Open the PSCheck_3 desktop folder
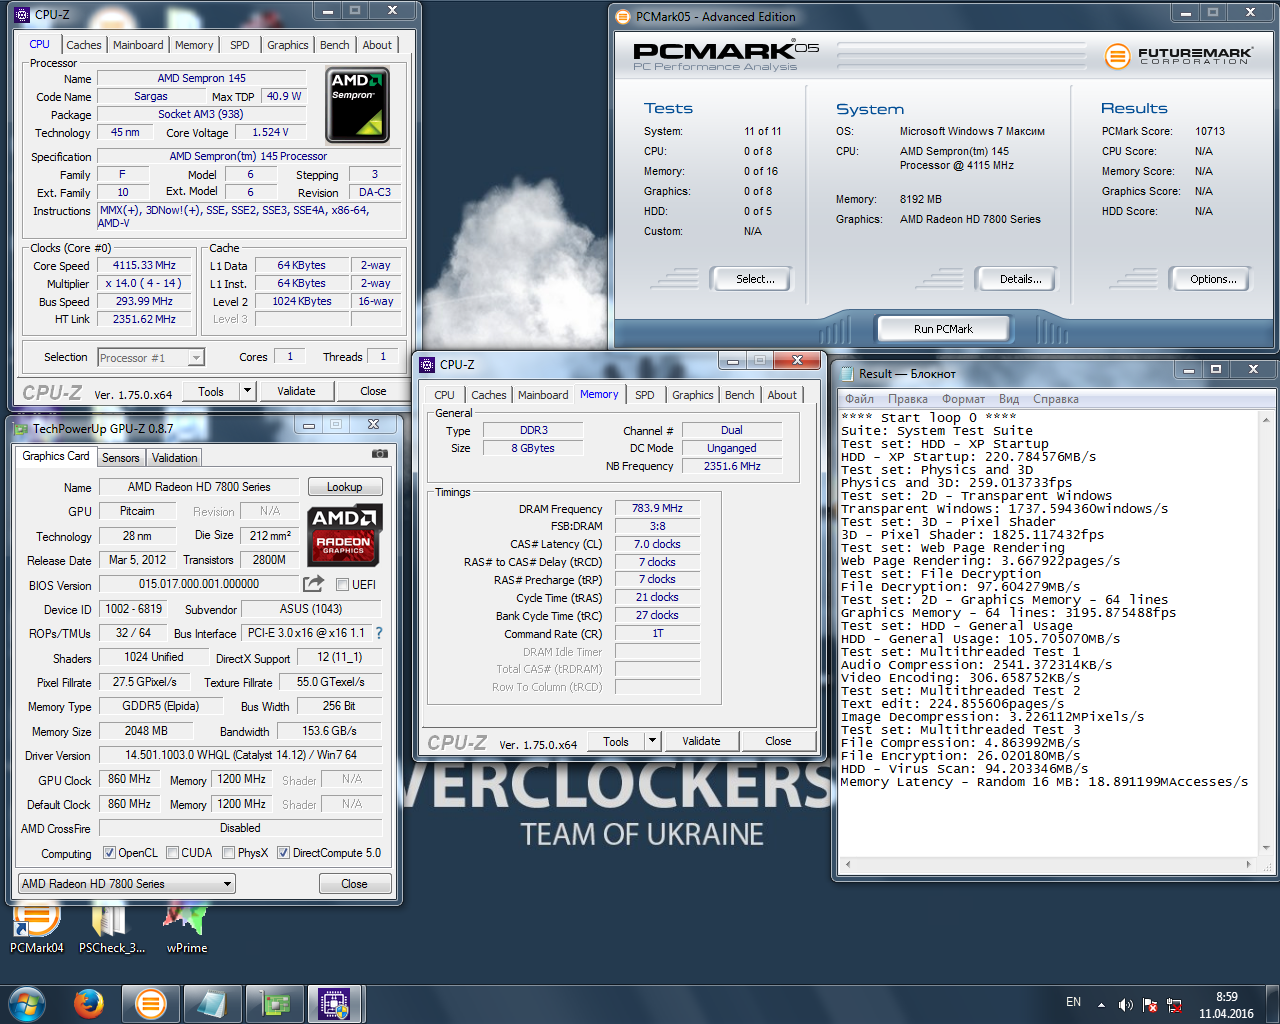Viewport: 1280px width, 1024px height. (111, 928)
